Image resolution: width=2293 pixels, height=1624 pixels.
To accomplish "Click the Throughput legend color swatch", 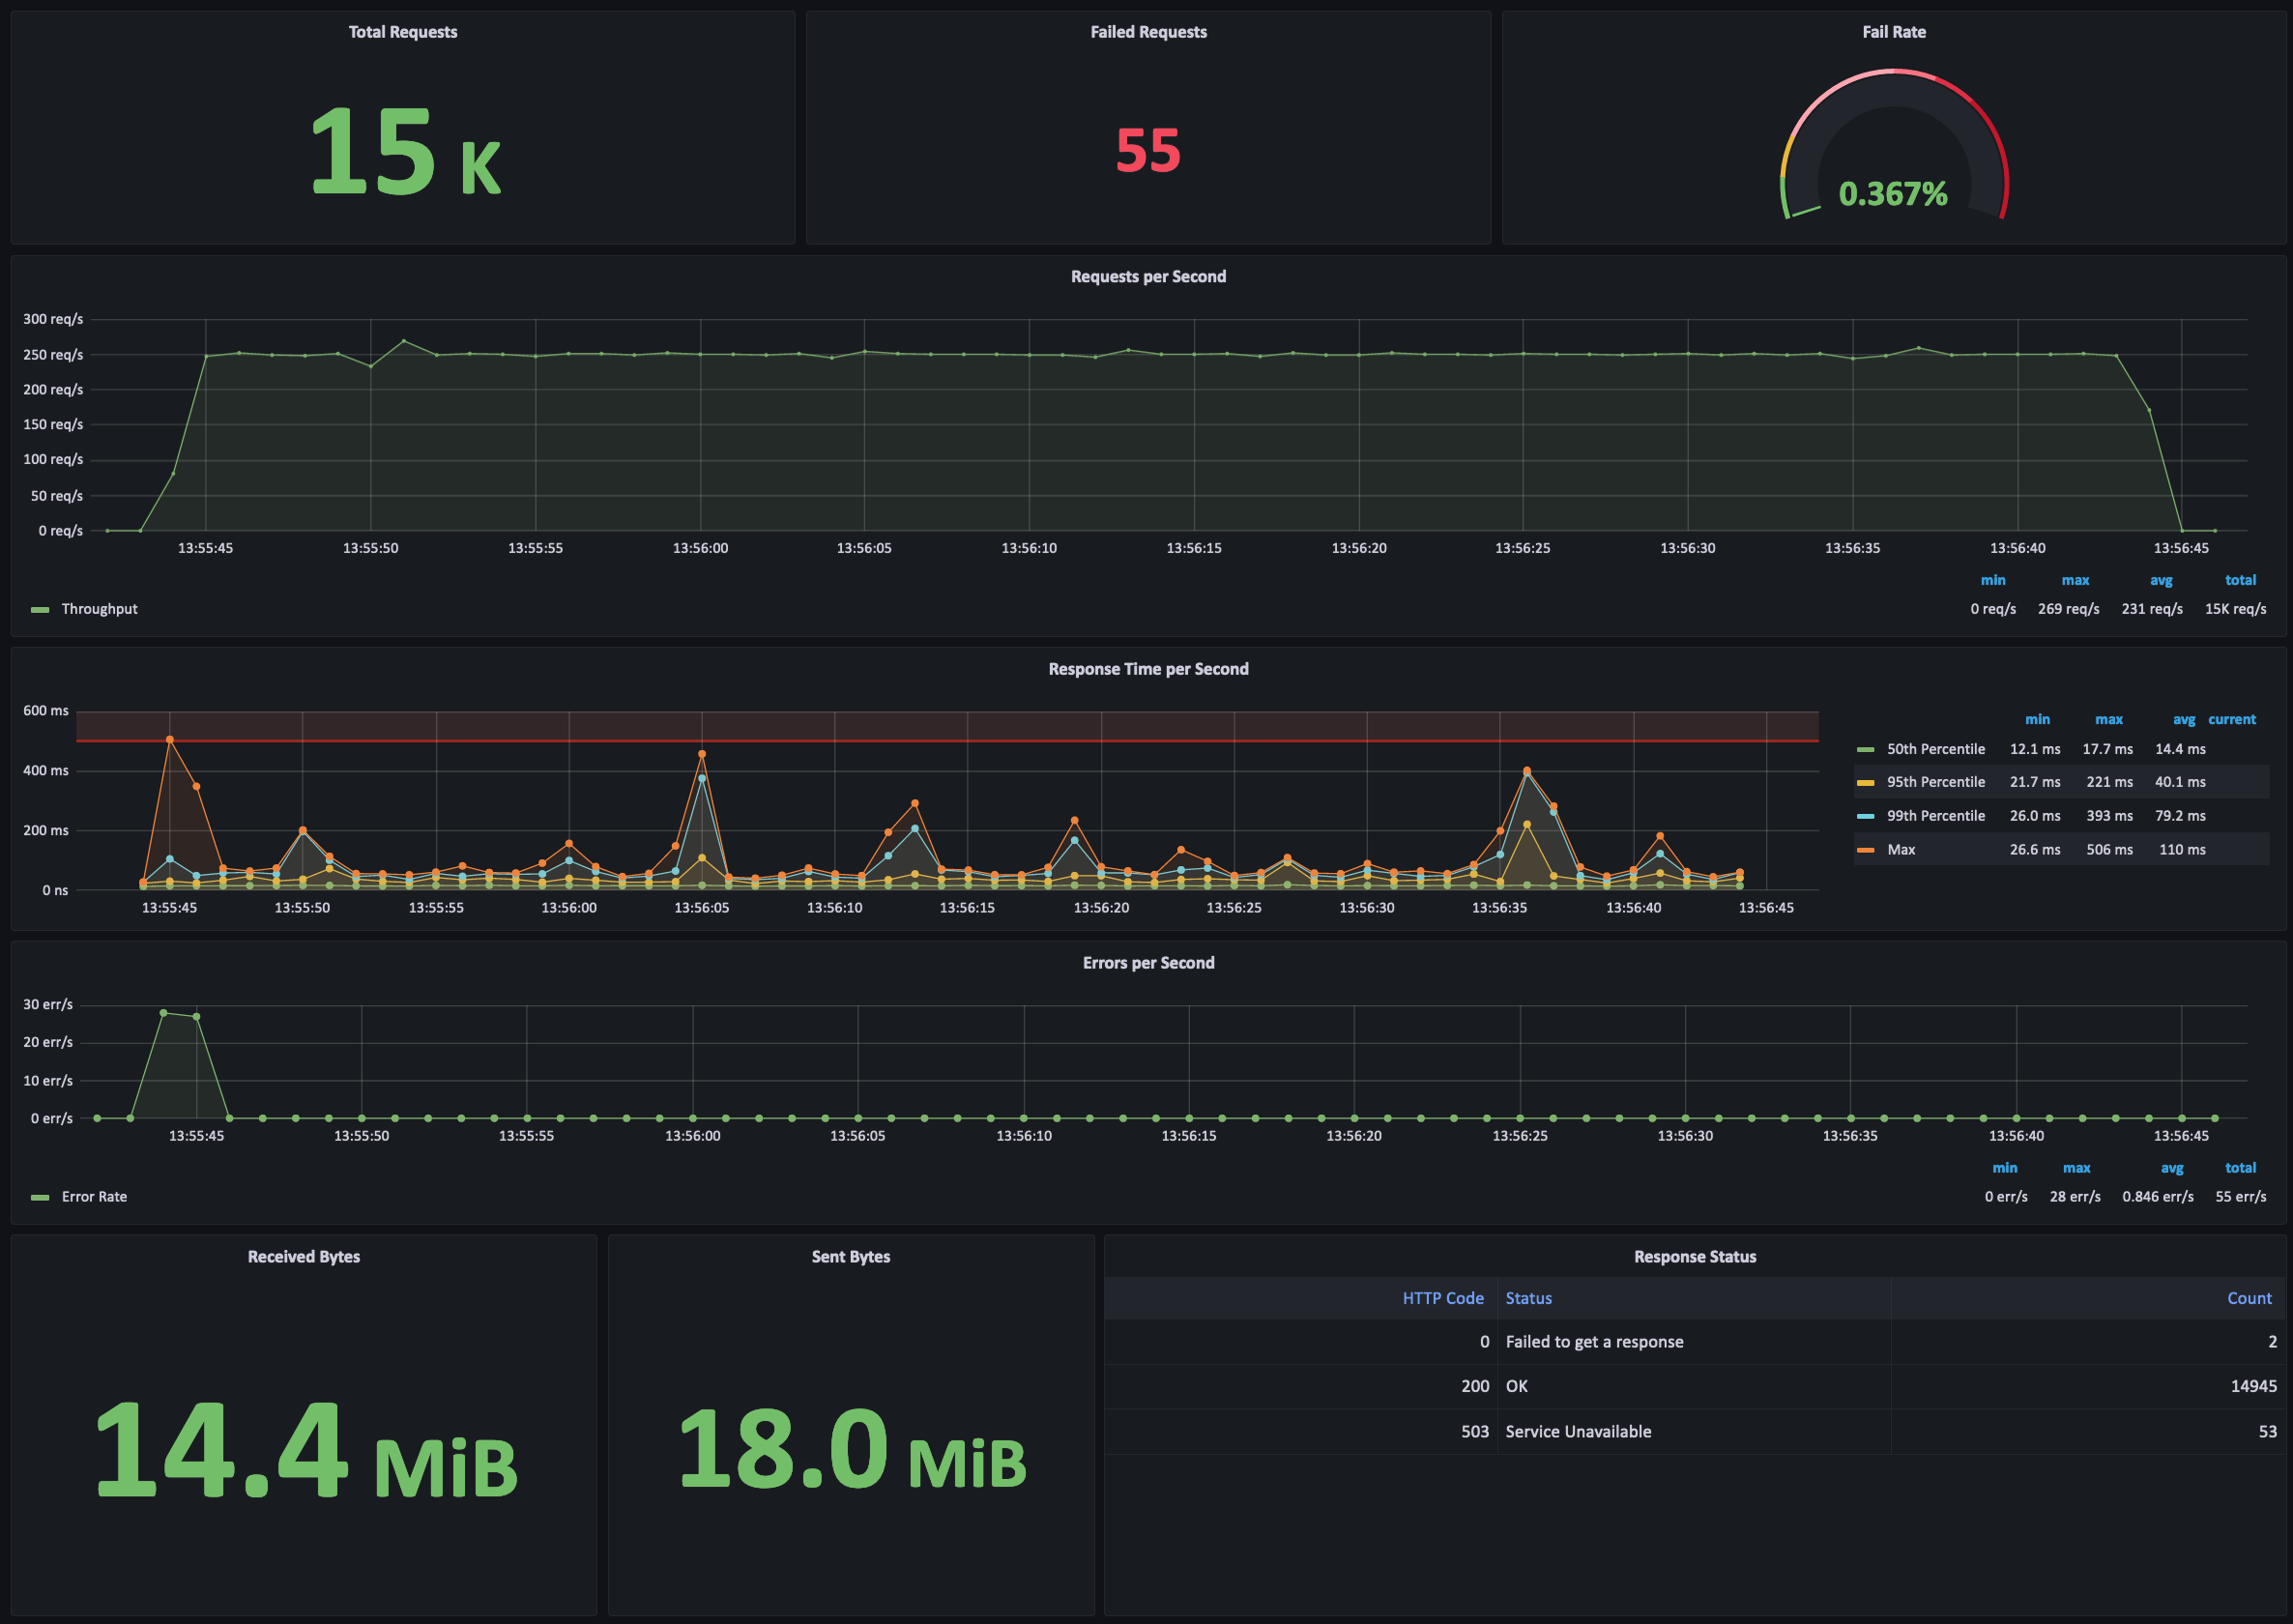I will point(40,610).
